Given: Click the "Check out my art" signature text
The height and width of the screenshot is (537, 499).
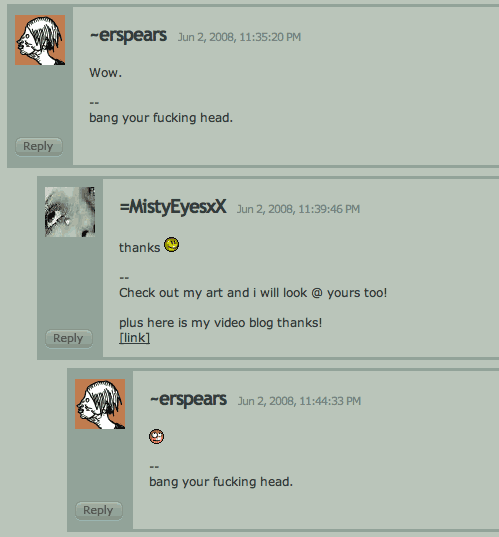Looking at the screenshot, I should pyautogui.click(x=253, y=293).
